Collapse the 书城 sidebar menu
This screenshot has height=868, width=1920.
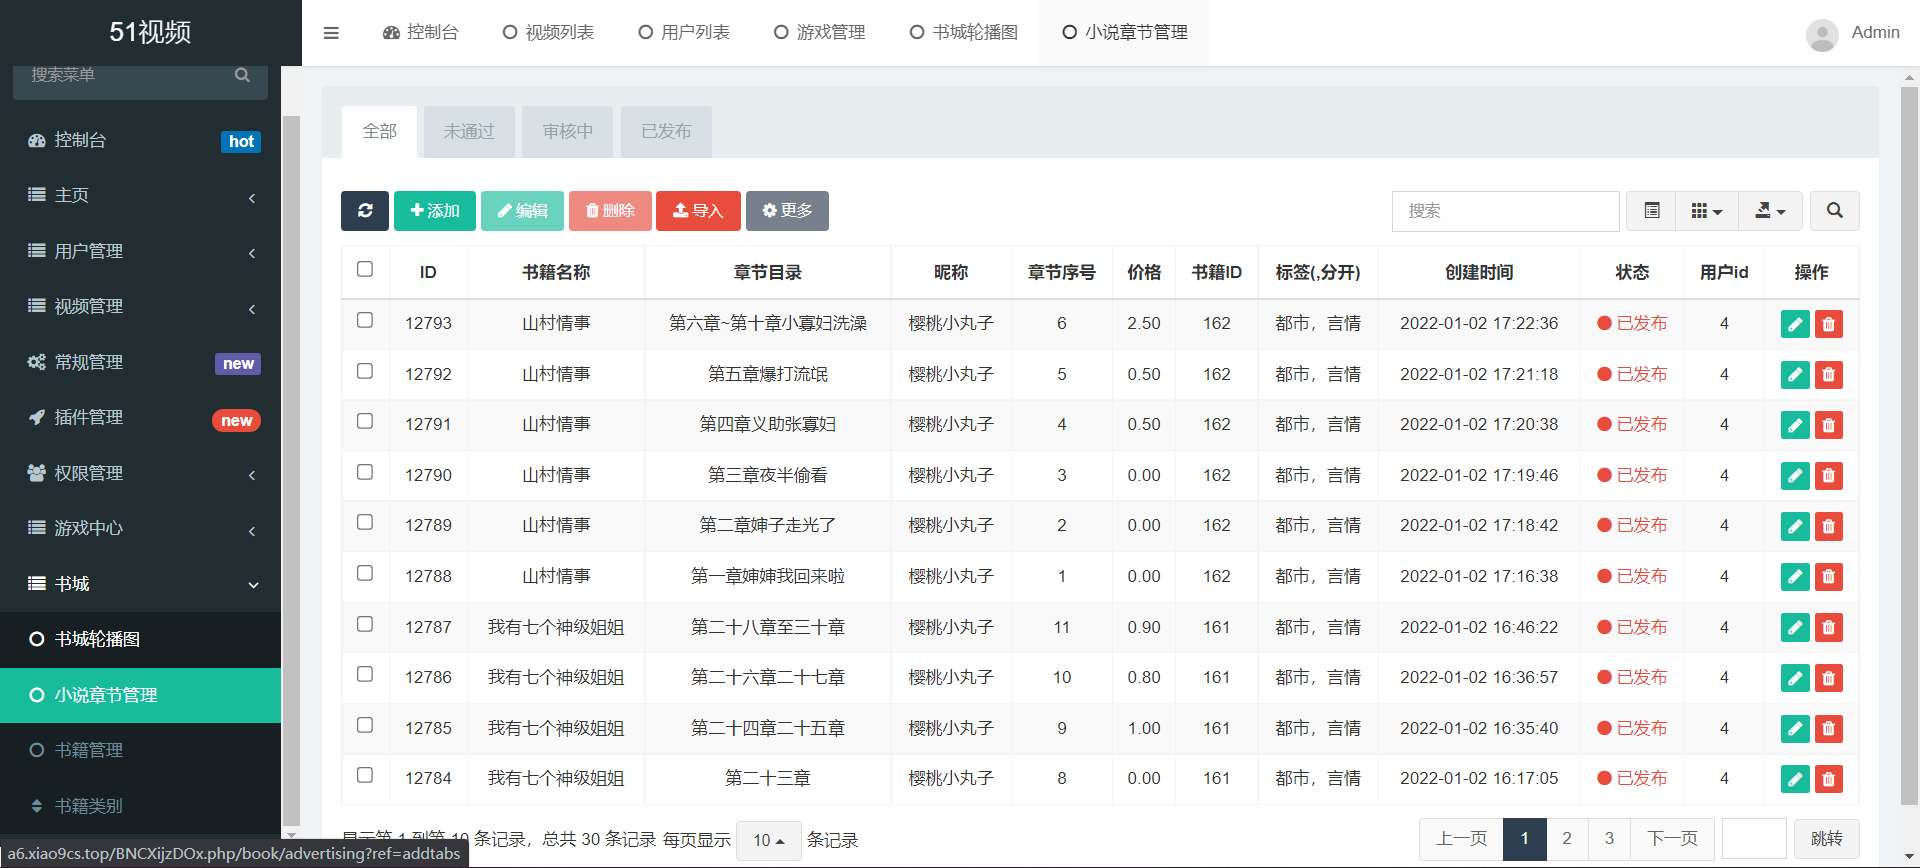[x=140, y=585]
